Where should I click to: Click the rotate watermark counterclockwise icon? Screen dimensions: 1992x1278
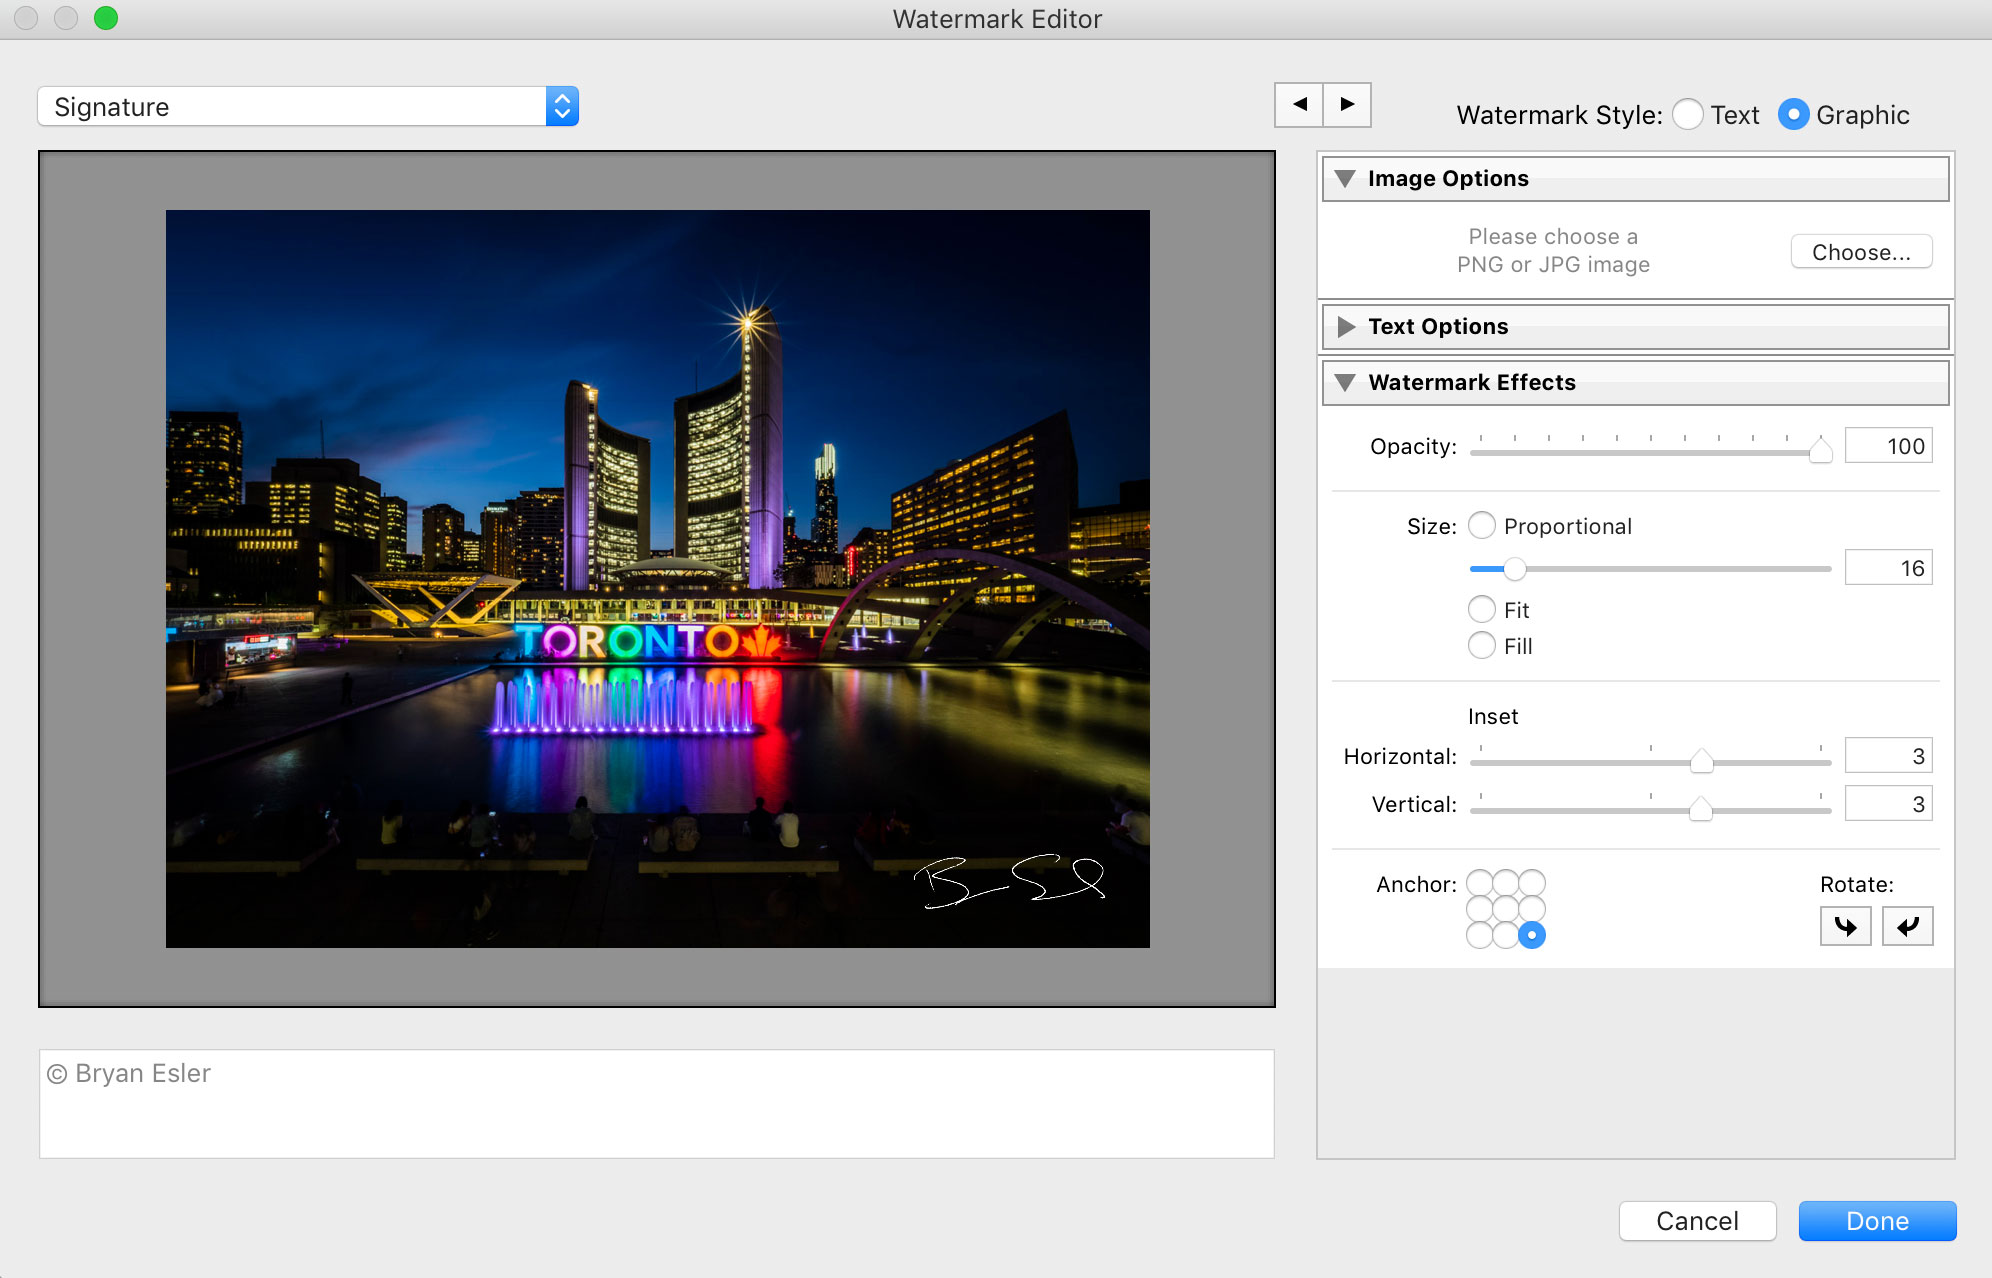[1907, 926]
